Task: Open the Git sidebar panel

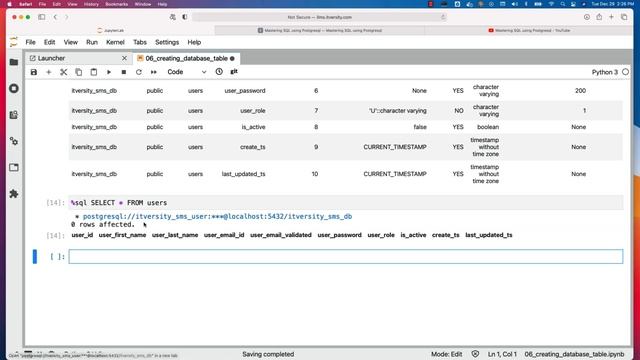Action: (x=14, y=115)
